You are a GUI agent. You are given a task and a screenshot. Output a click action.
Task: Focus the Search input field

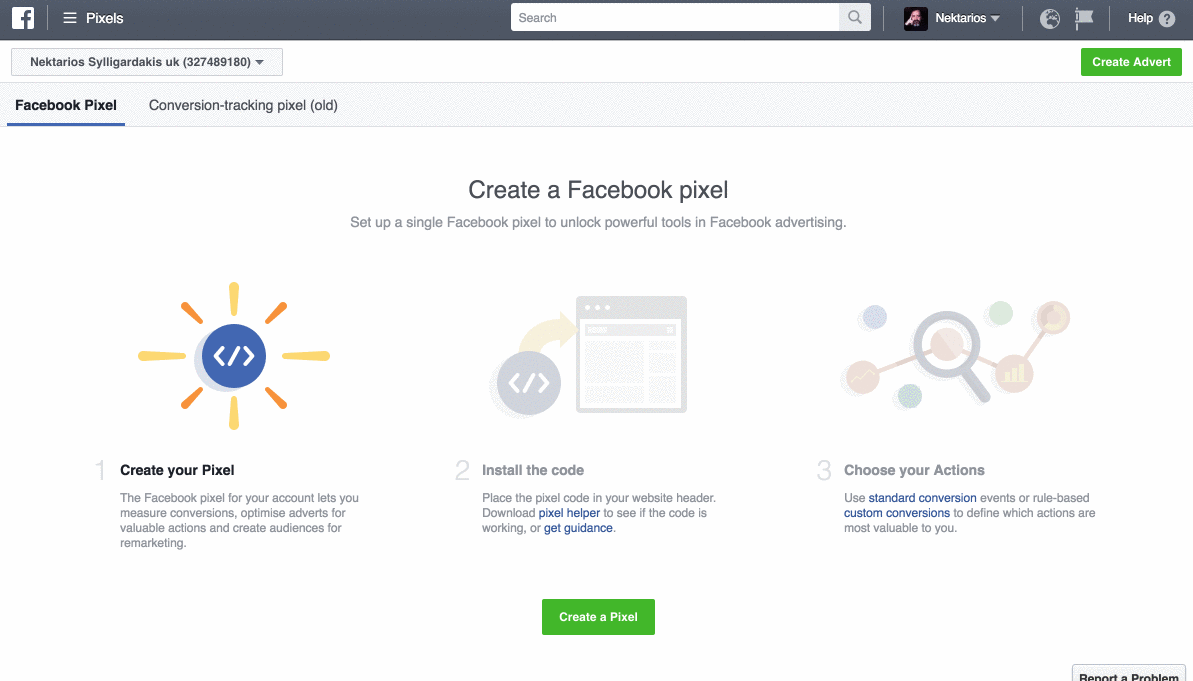tap(675, 18)
